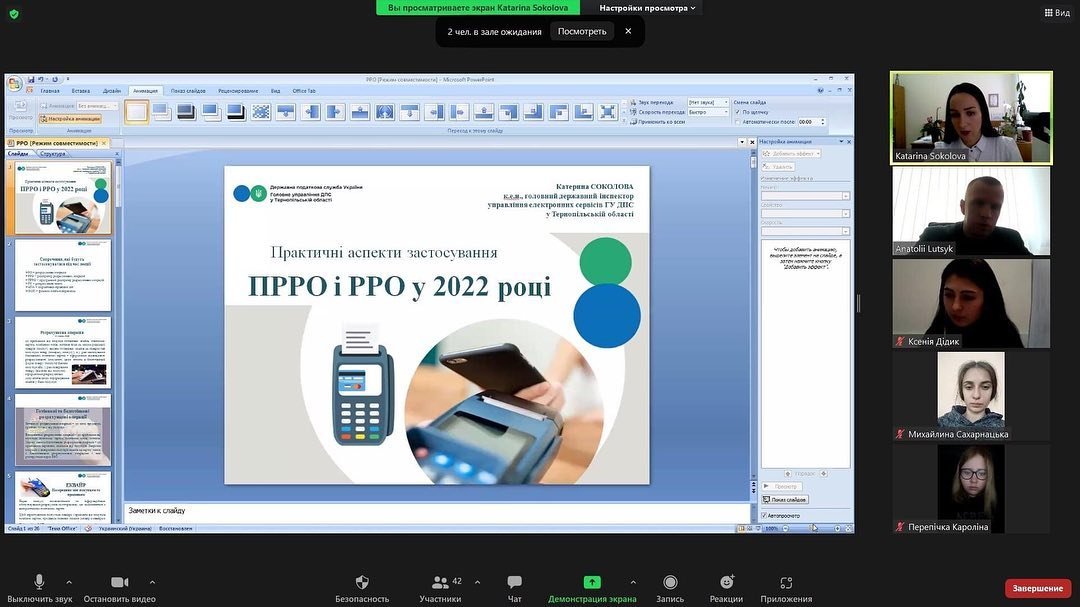Stop video using the camera icon

[x=119, y=582]
